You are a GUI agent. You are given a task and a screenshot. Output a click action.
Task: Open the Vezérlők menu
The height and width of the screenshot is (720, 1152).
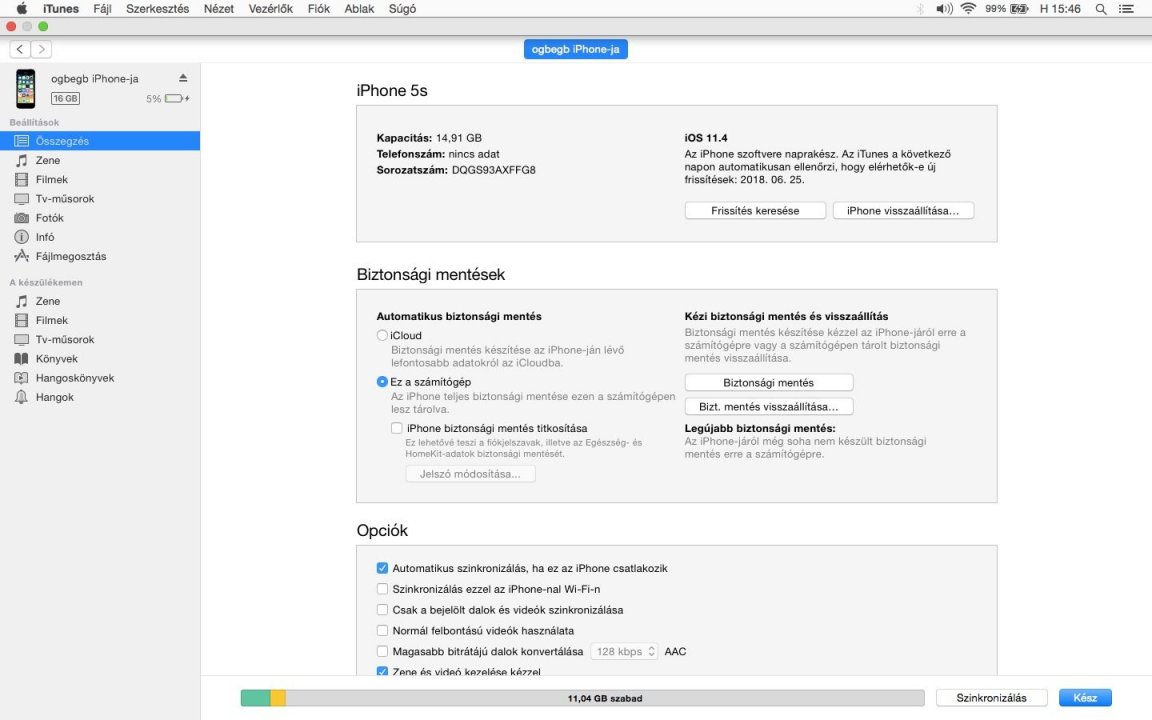coord(270,9)
